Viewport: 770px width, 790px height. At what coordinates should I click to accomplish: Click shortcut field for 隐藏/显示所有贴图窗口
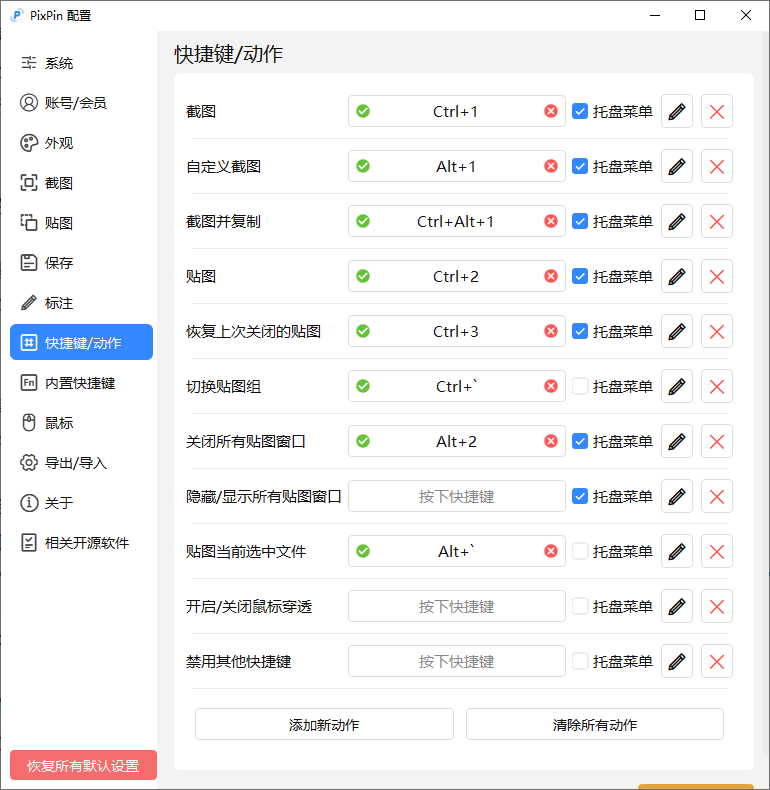pyautogui.click(x=457, y=496)
